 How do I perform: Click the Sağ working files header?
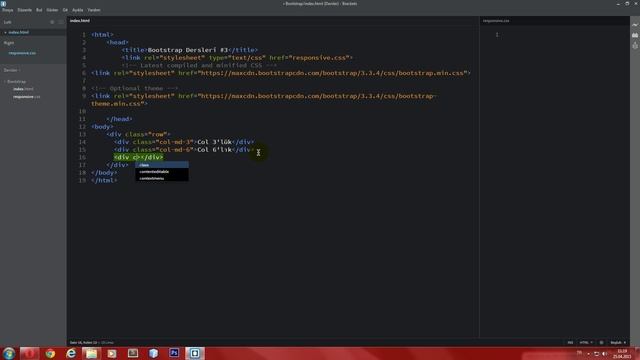pyautogui.click(x=9, y=43)
